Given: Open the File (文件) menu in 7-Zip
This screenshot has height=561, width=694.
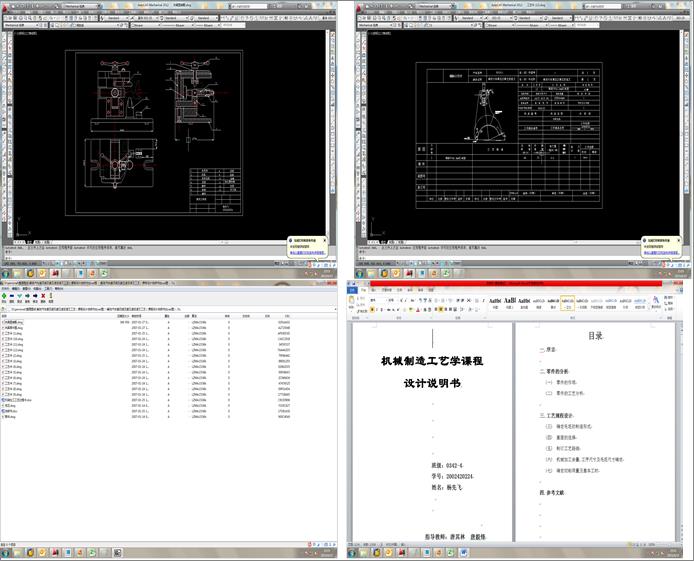Looking at the screenshot, I should pos(6,288).
